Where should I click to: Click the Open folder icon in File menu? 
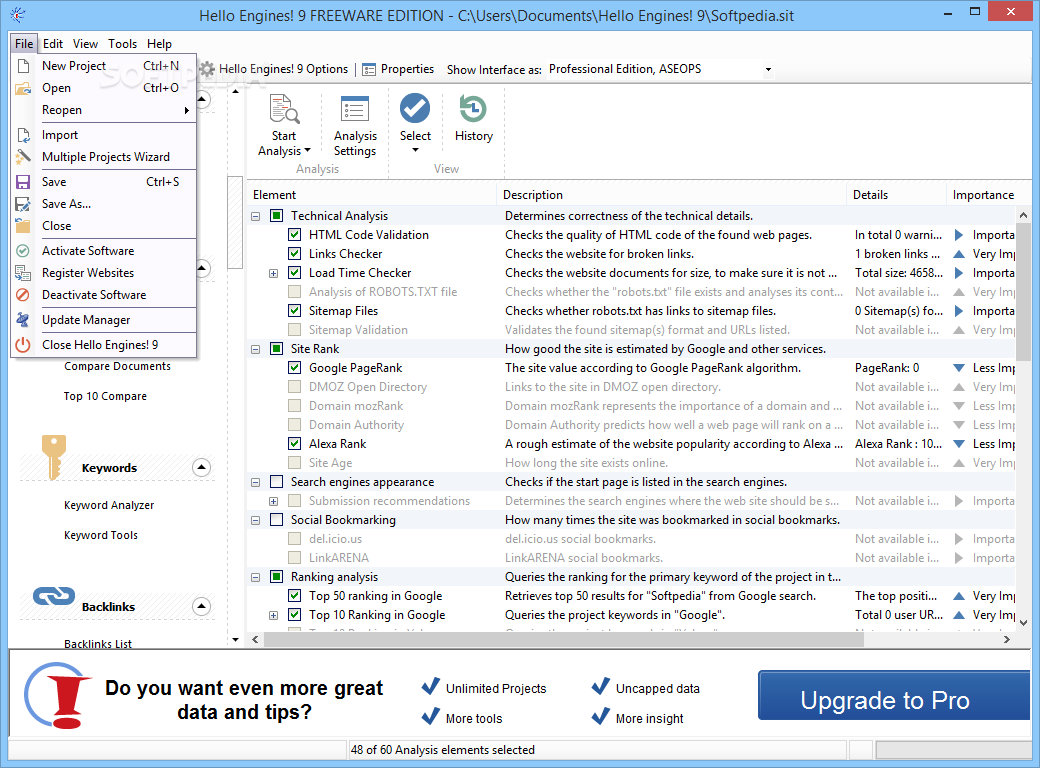(23, 88)
